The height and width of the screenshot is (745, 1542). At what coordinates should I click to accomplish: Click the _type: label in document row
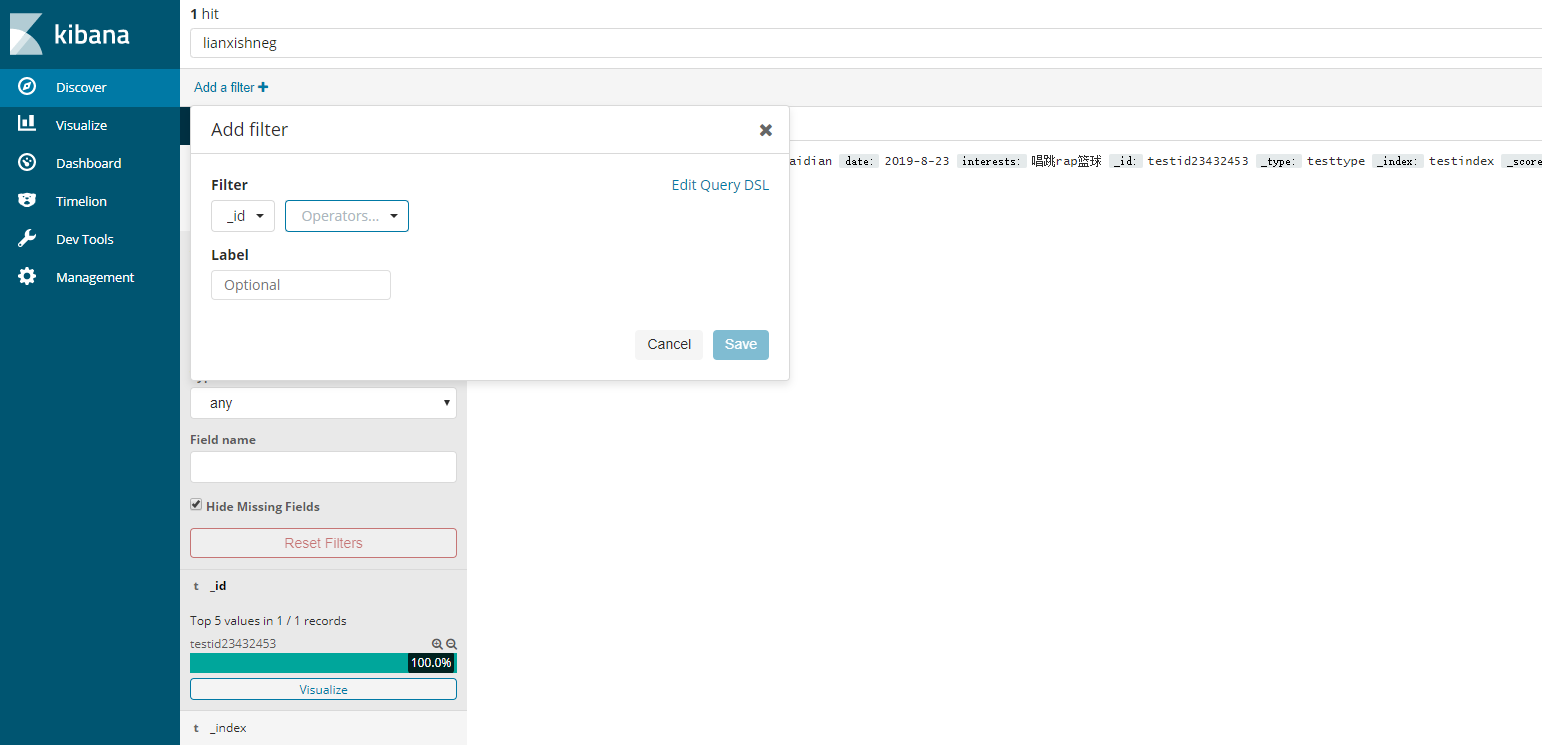pos(1278,161)
